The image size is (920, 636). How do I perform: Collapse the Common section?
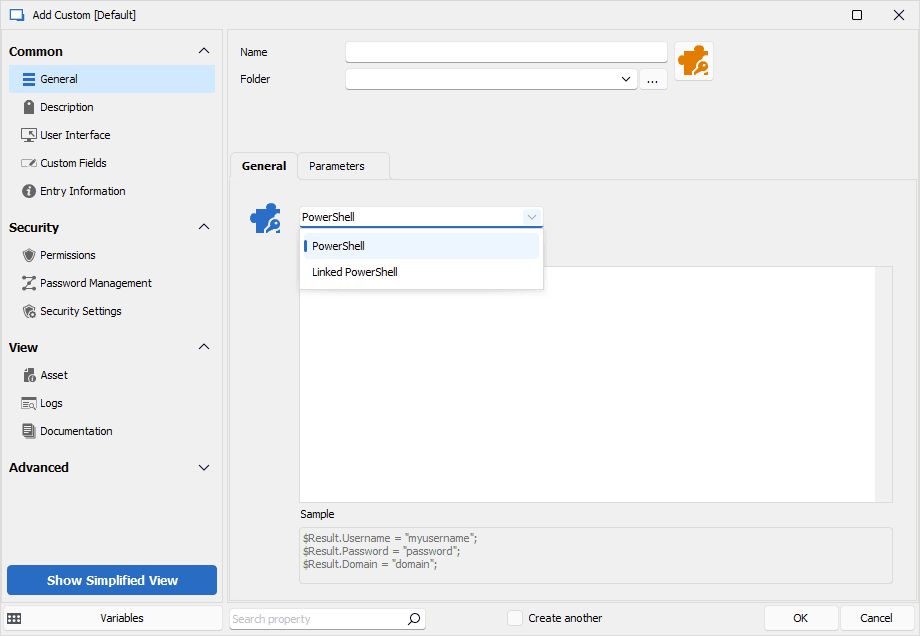(x=204, y=51)
